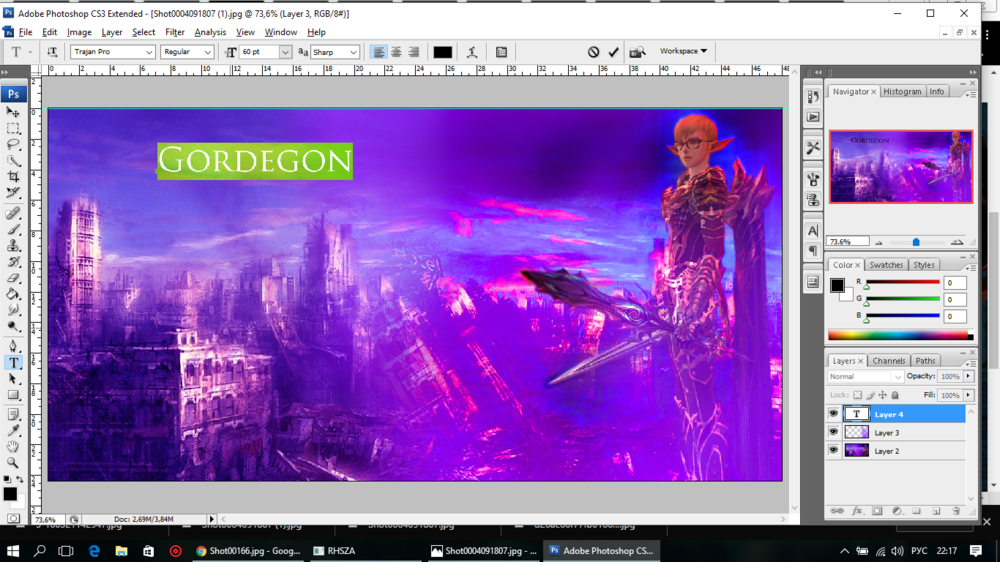Toggle visibility of Layer 3
Viewport: 1000px width, 562px height.
click(834, 432)
